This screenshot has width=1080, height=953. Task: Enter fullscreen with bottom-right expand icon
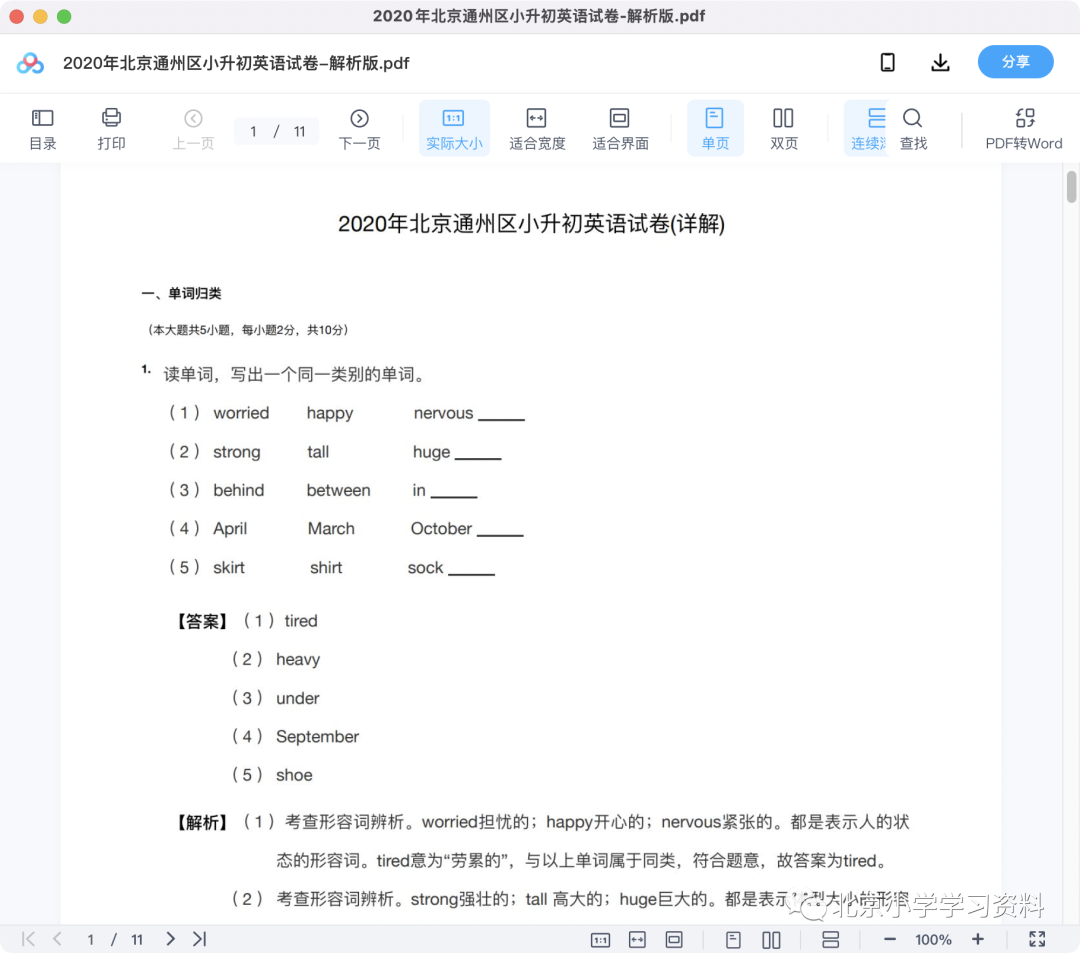click(1037, 939)
